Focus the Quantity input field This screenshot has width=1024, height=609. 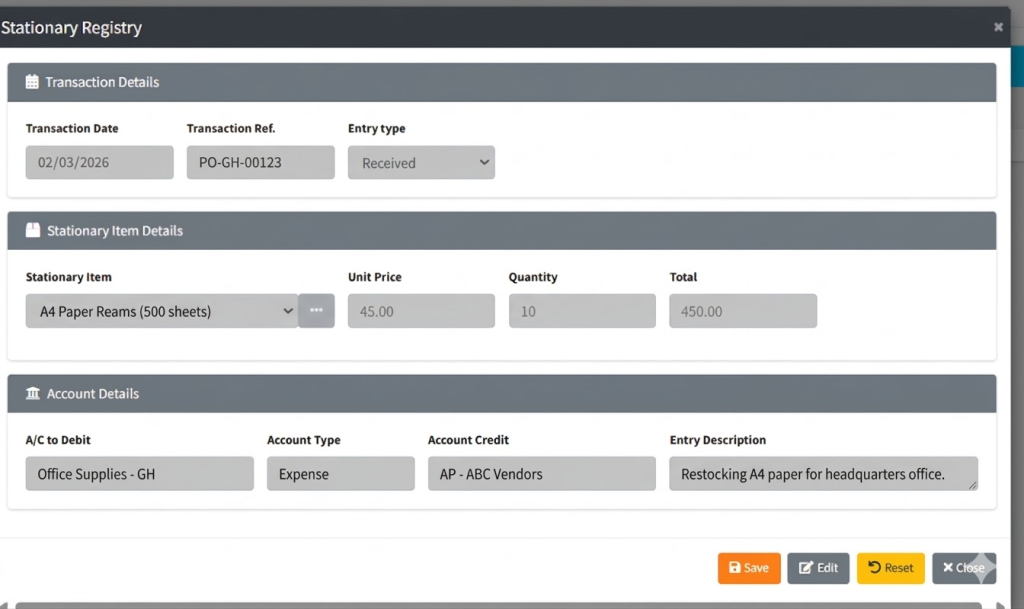tap(582, 311)
